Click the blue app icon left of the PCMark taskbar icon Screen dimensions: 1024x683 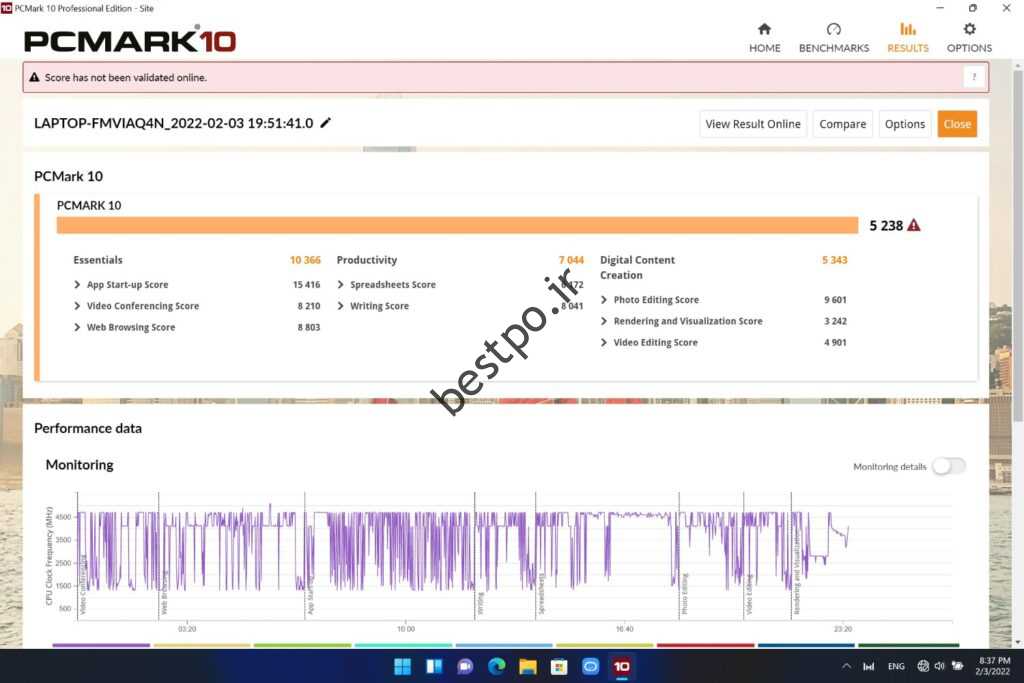click(x=590, y=666)
